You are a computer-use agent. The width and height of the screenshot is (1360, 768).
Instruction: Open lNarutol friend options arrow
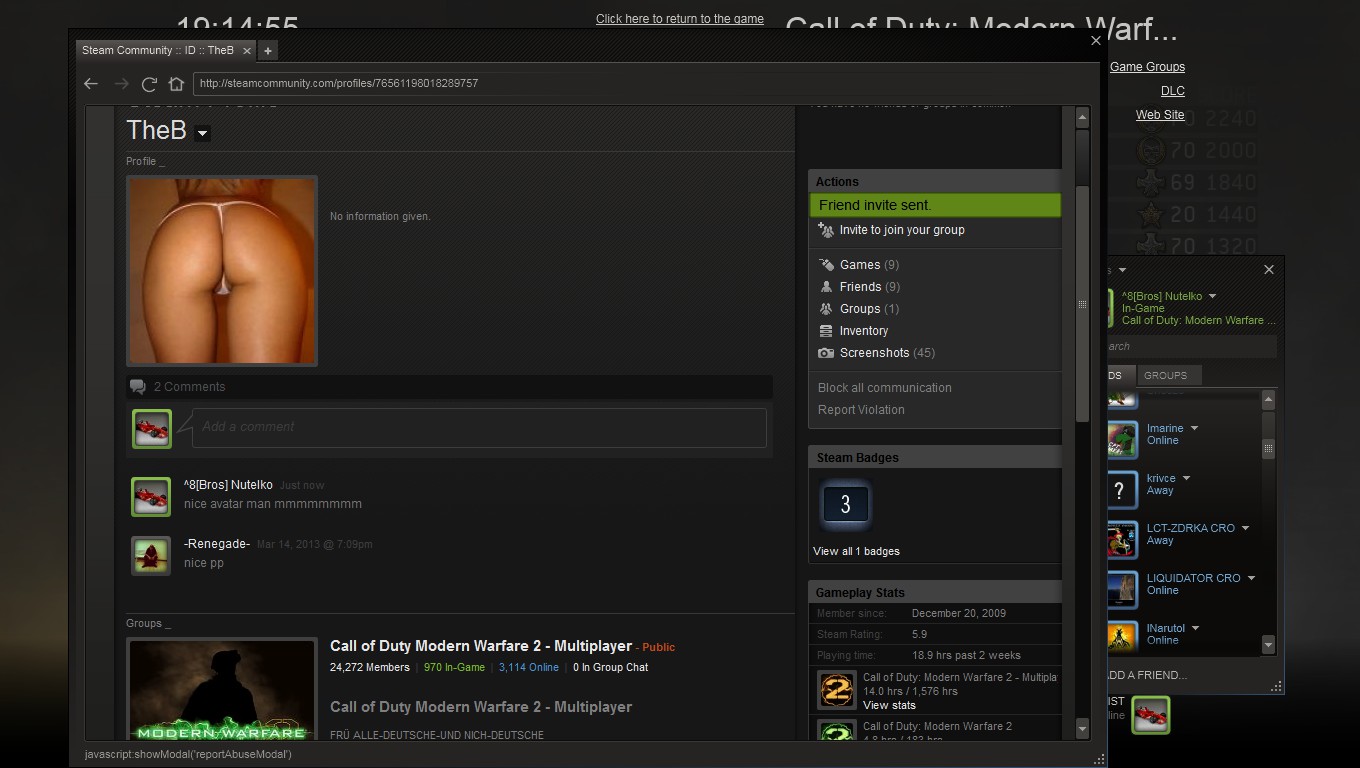(x=1195, y=628)
